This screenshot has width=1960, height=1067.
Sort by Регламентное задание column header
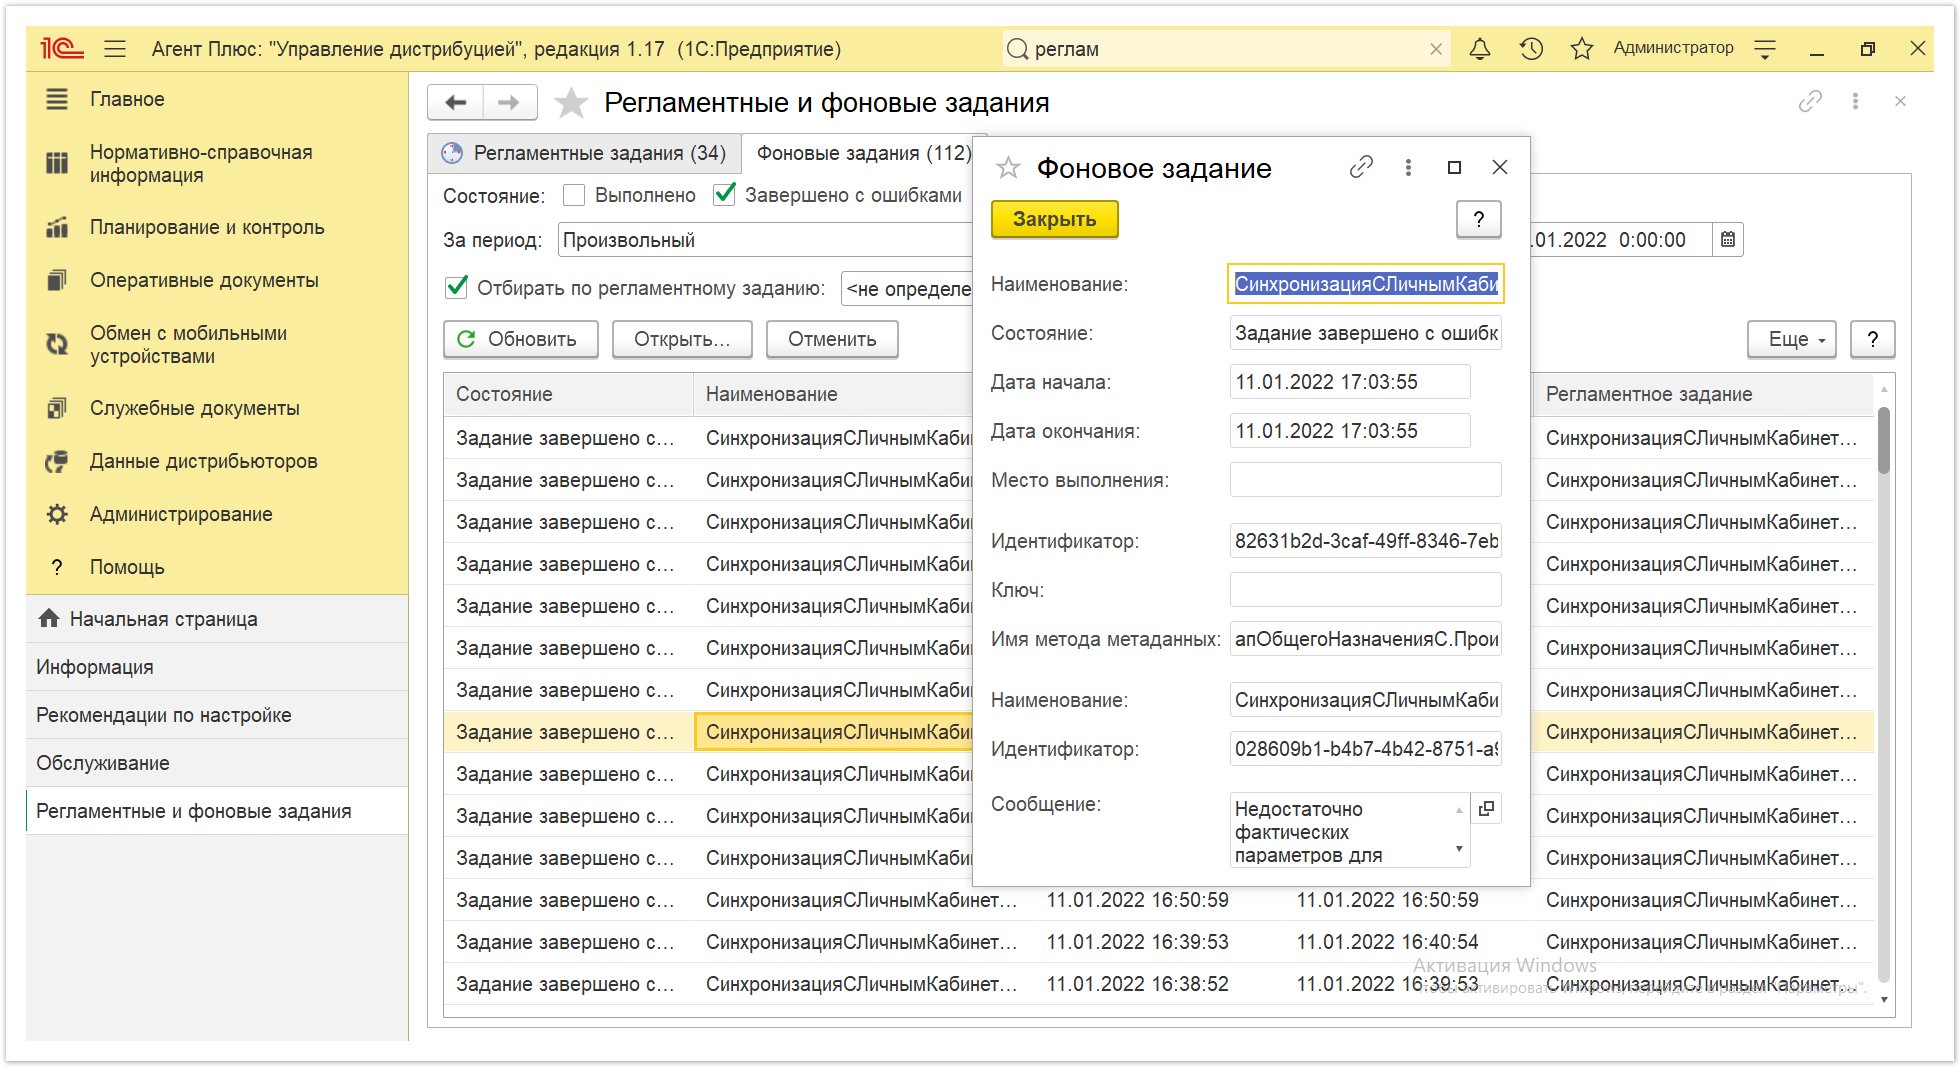[x=1702, y=394]
